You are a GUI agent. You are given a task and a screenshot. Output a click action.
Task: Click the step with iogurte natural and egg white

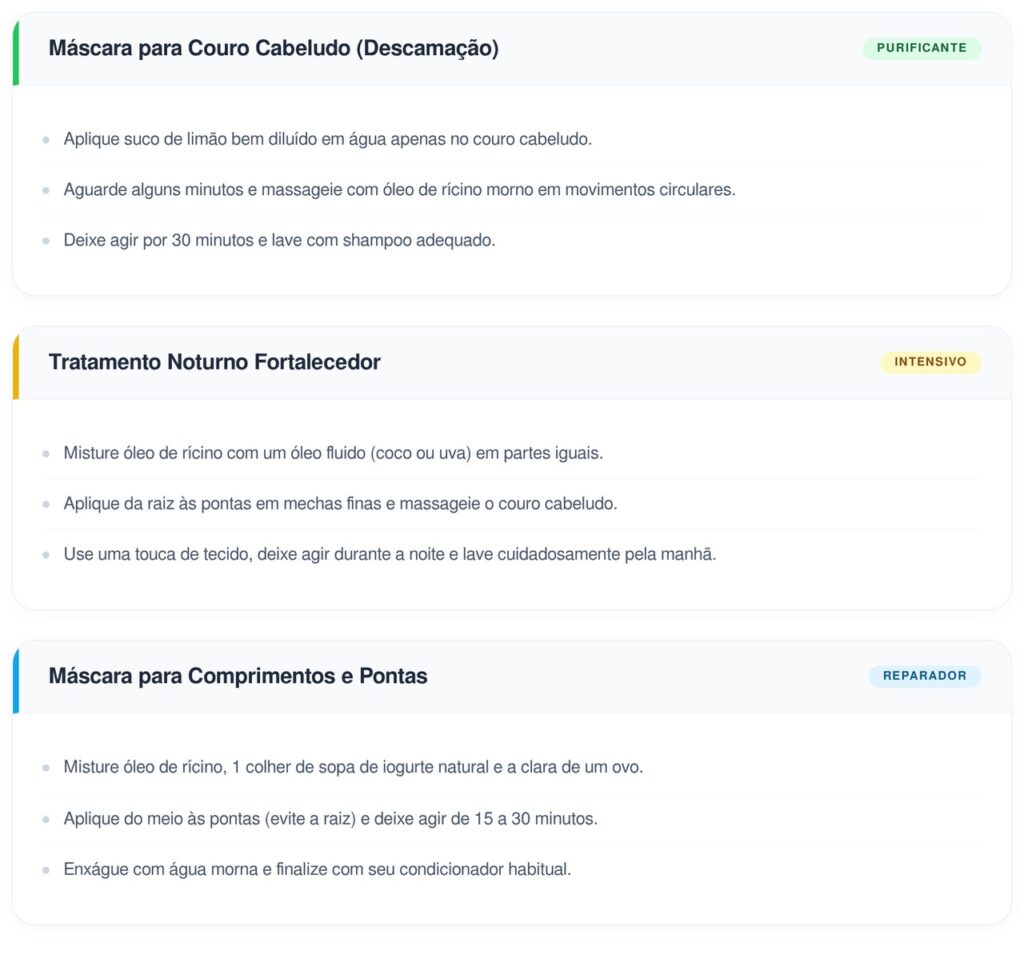[x=353, y=767]
